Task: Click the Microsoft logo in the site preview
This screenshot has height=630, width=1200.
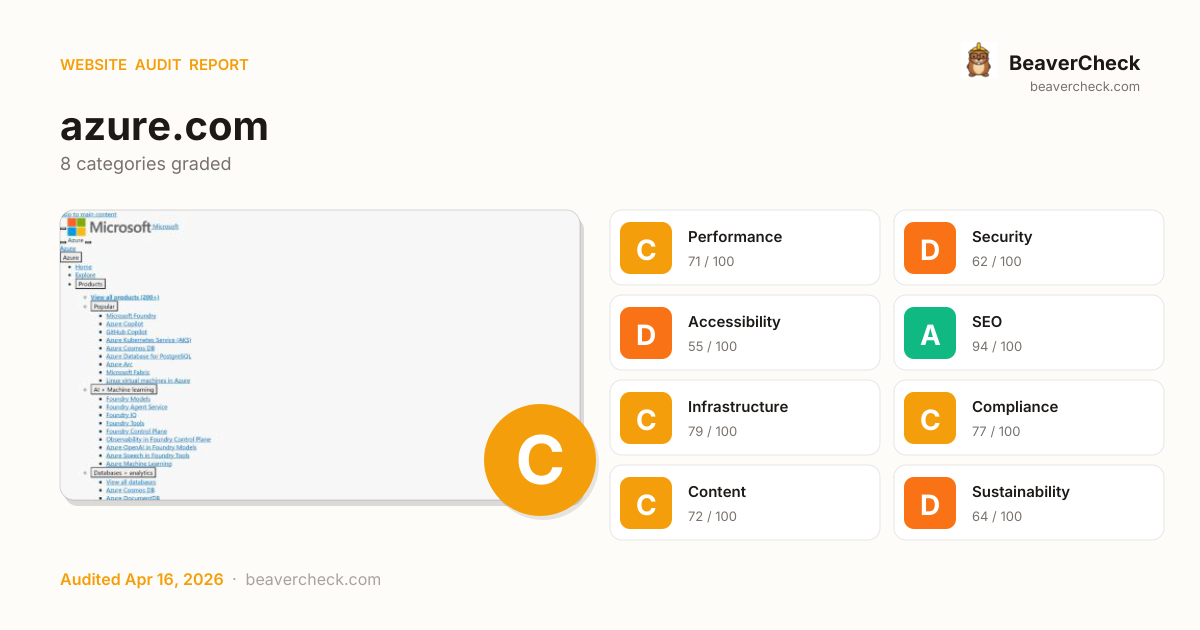Action: click(x=108, y=227)
